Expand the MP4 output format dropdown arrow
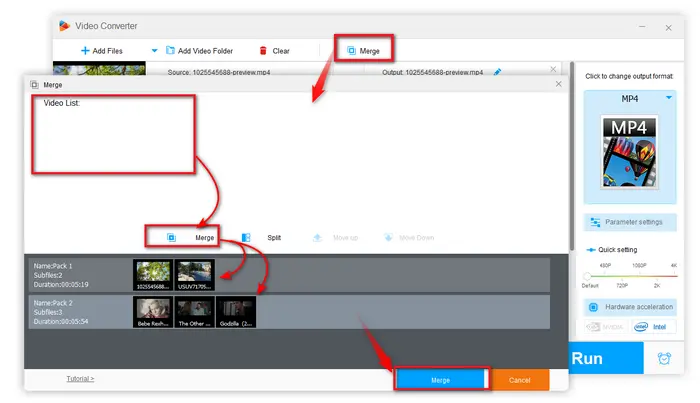 point(669,98)
